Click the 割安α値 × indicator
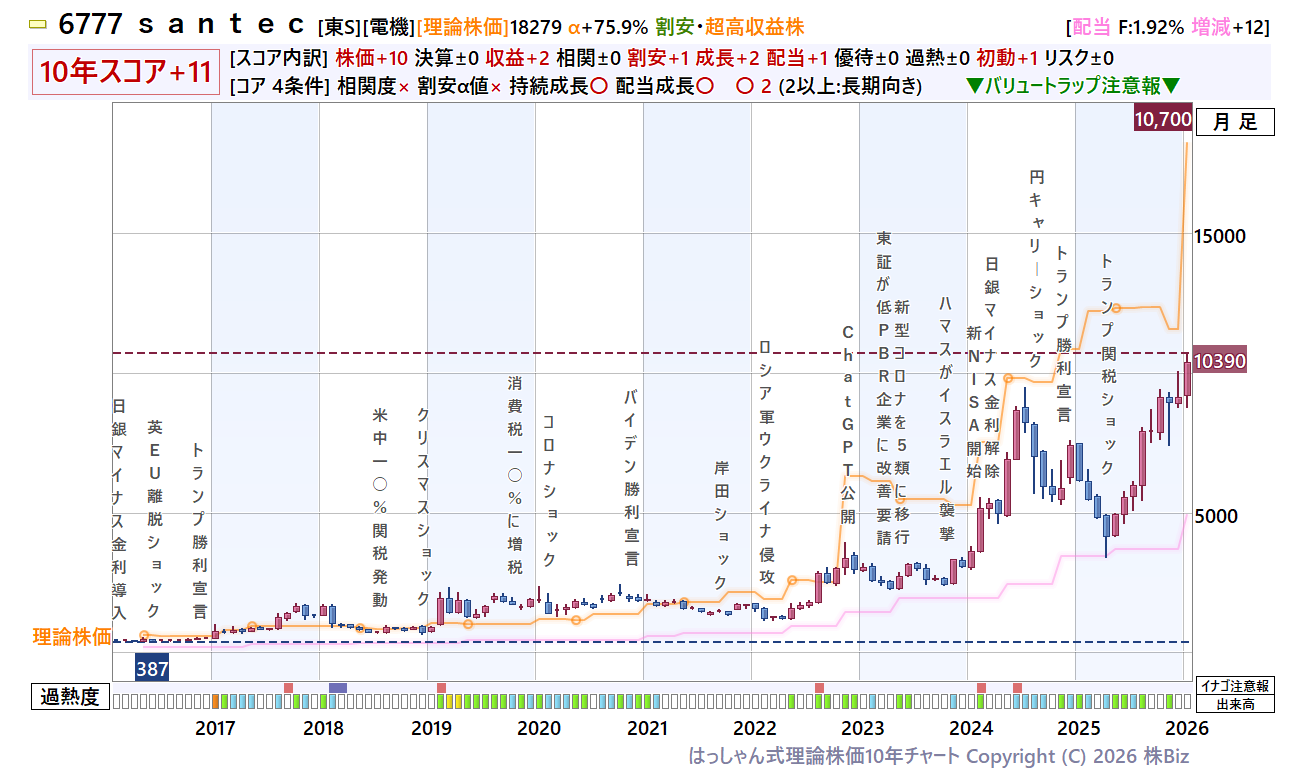This screenshot has height=770, width=1300. tap(495, 86)
